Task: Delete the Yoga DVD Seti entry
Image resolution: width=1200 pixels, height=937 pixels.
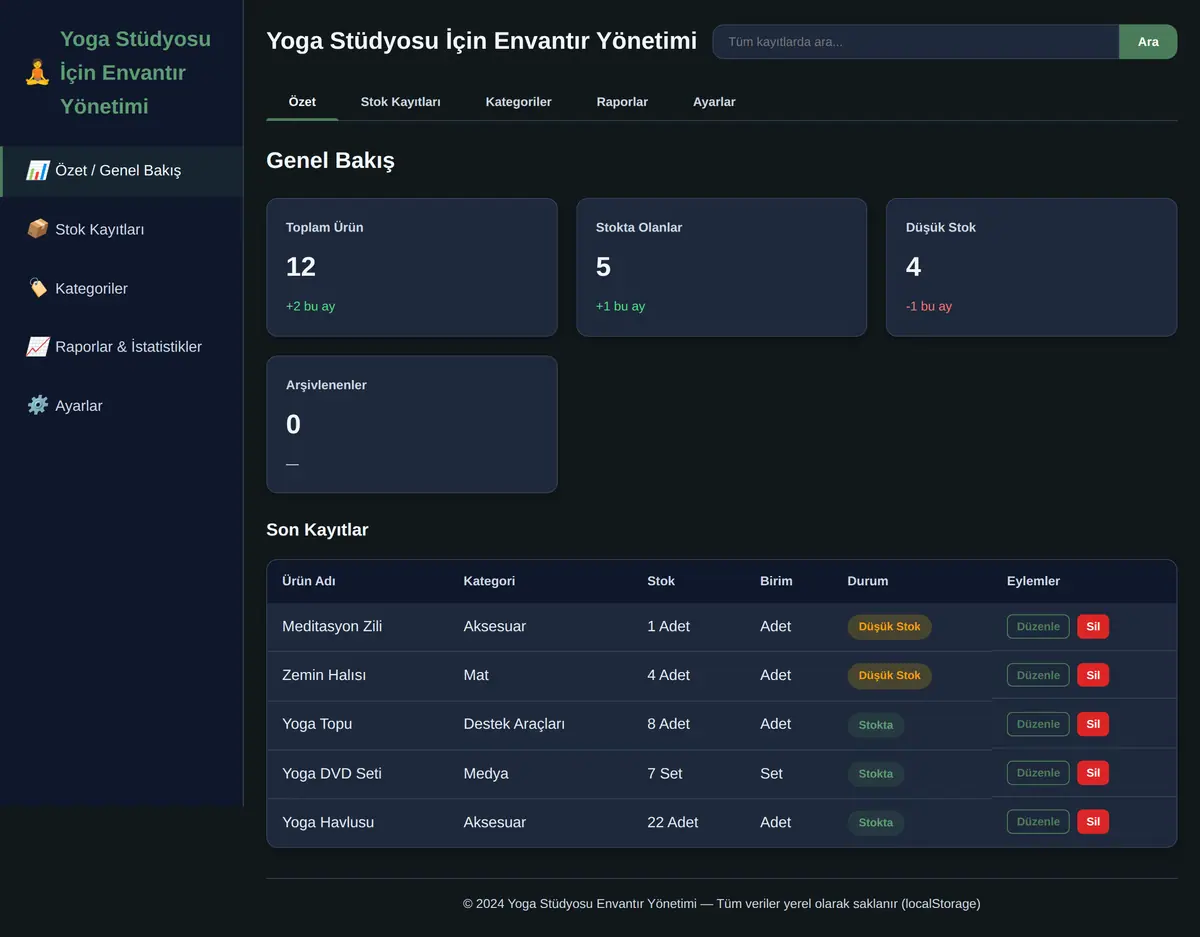Action: click(1093, 773)
